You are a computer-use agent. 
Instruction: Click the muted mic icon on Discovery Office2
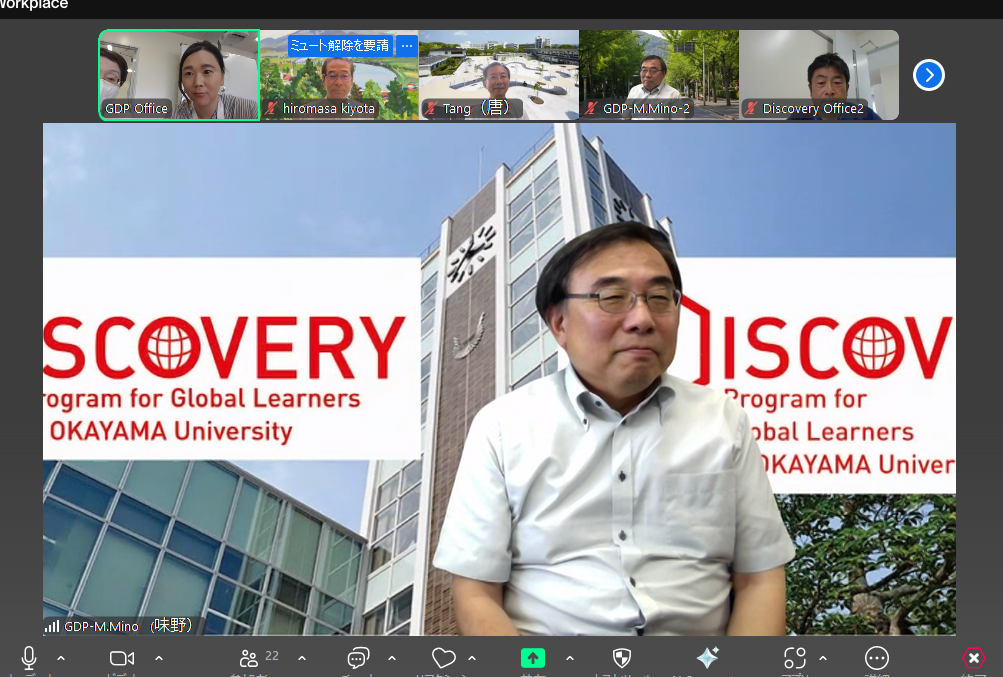[751, 108]
